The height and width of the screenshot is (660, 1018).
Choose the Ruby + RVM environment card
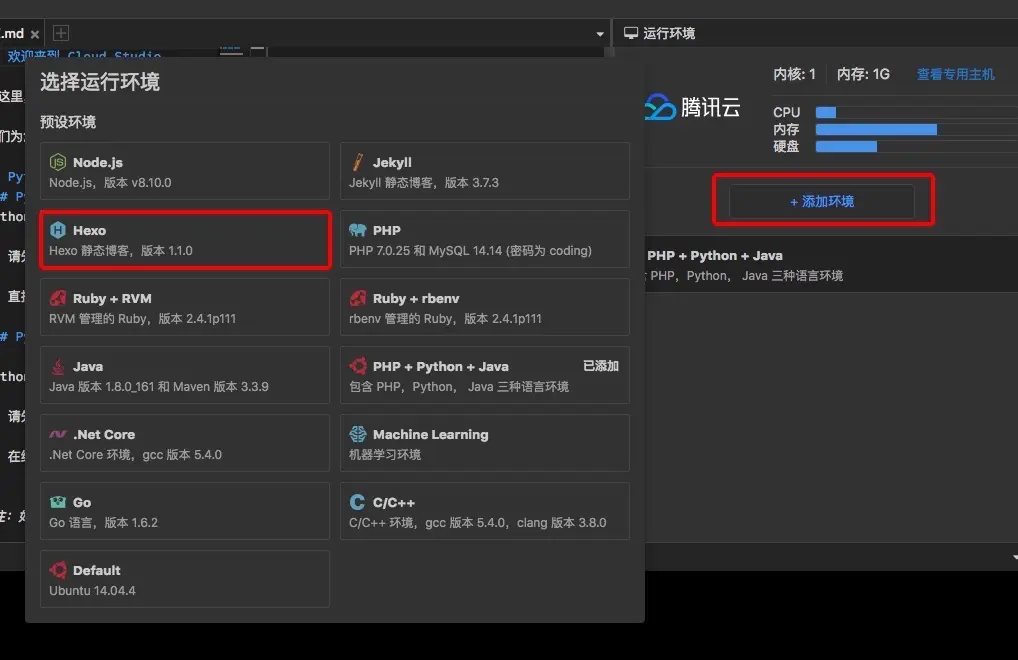pos(185,307)
